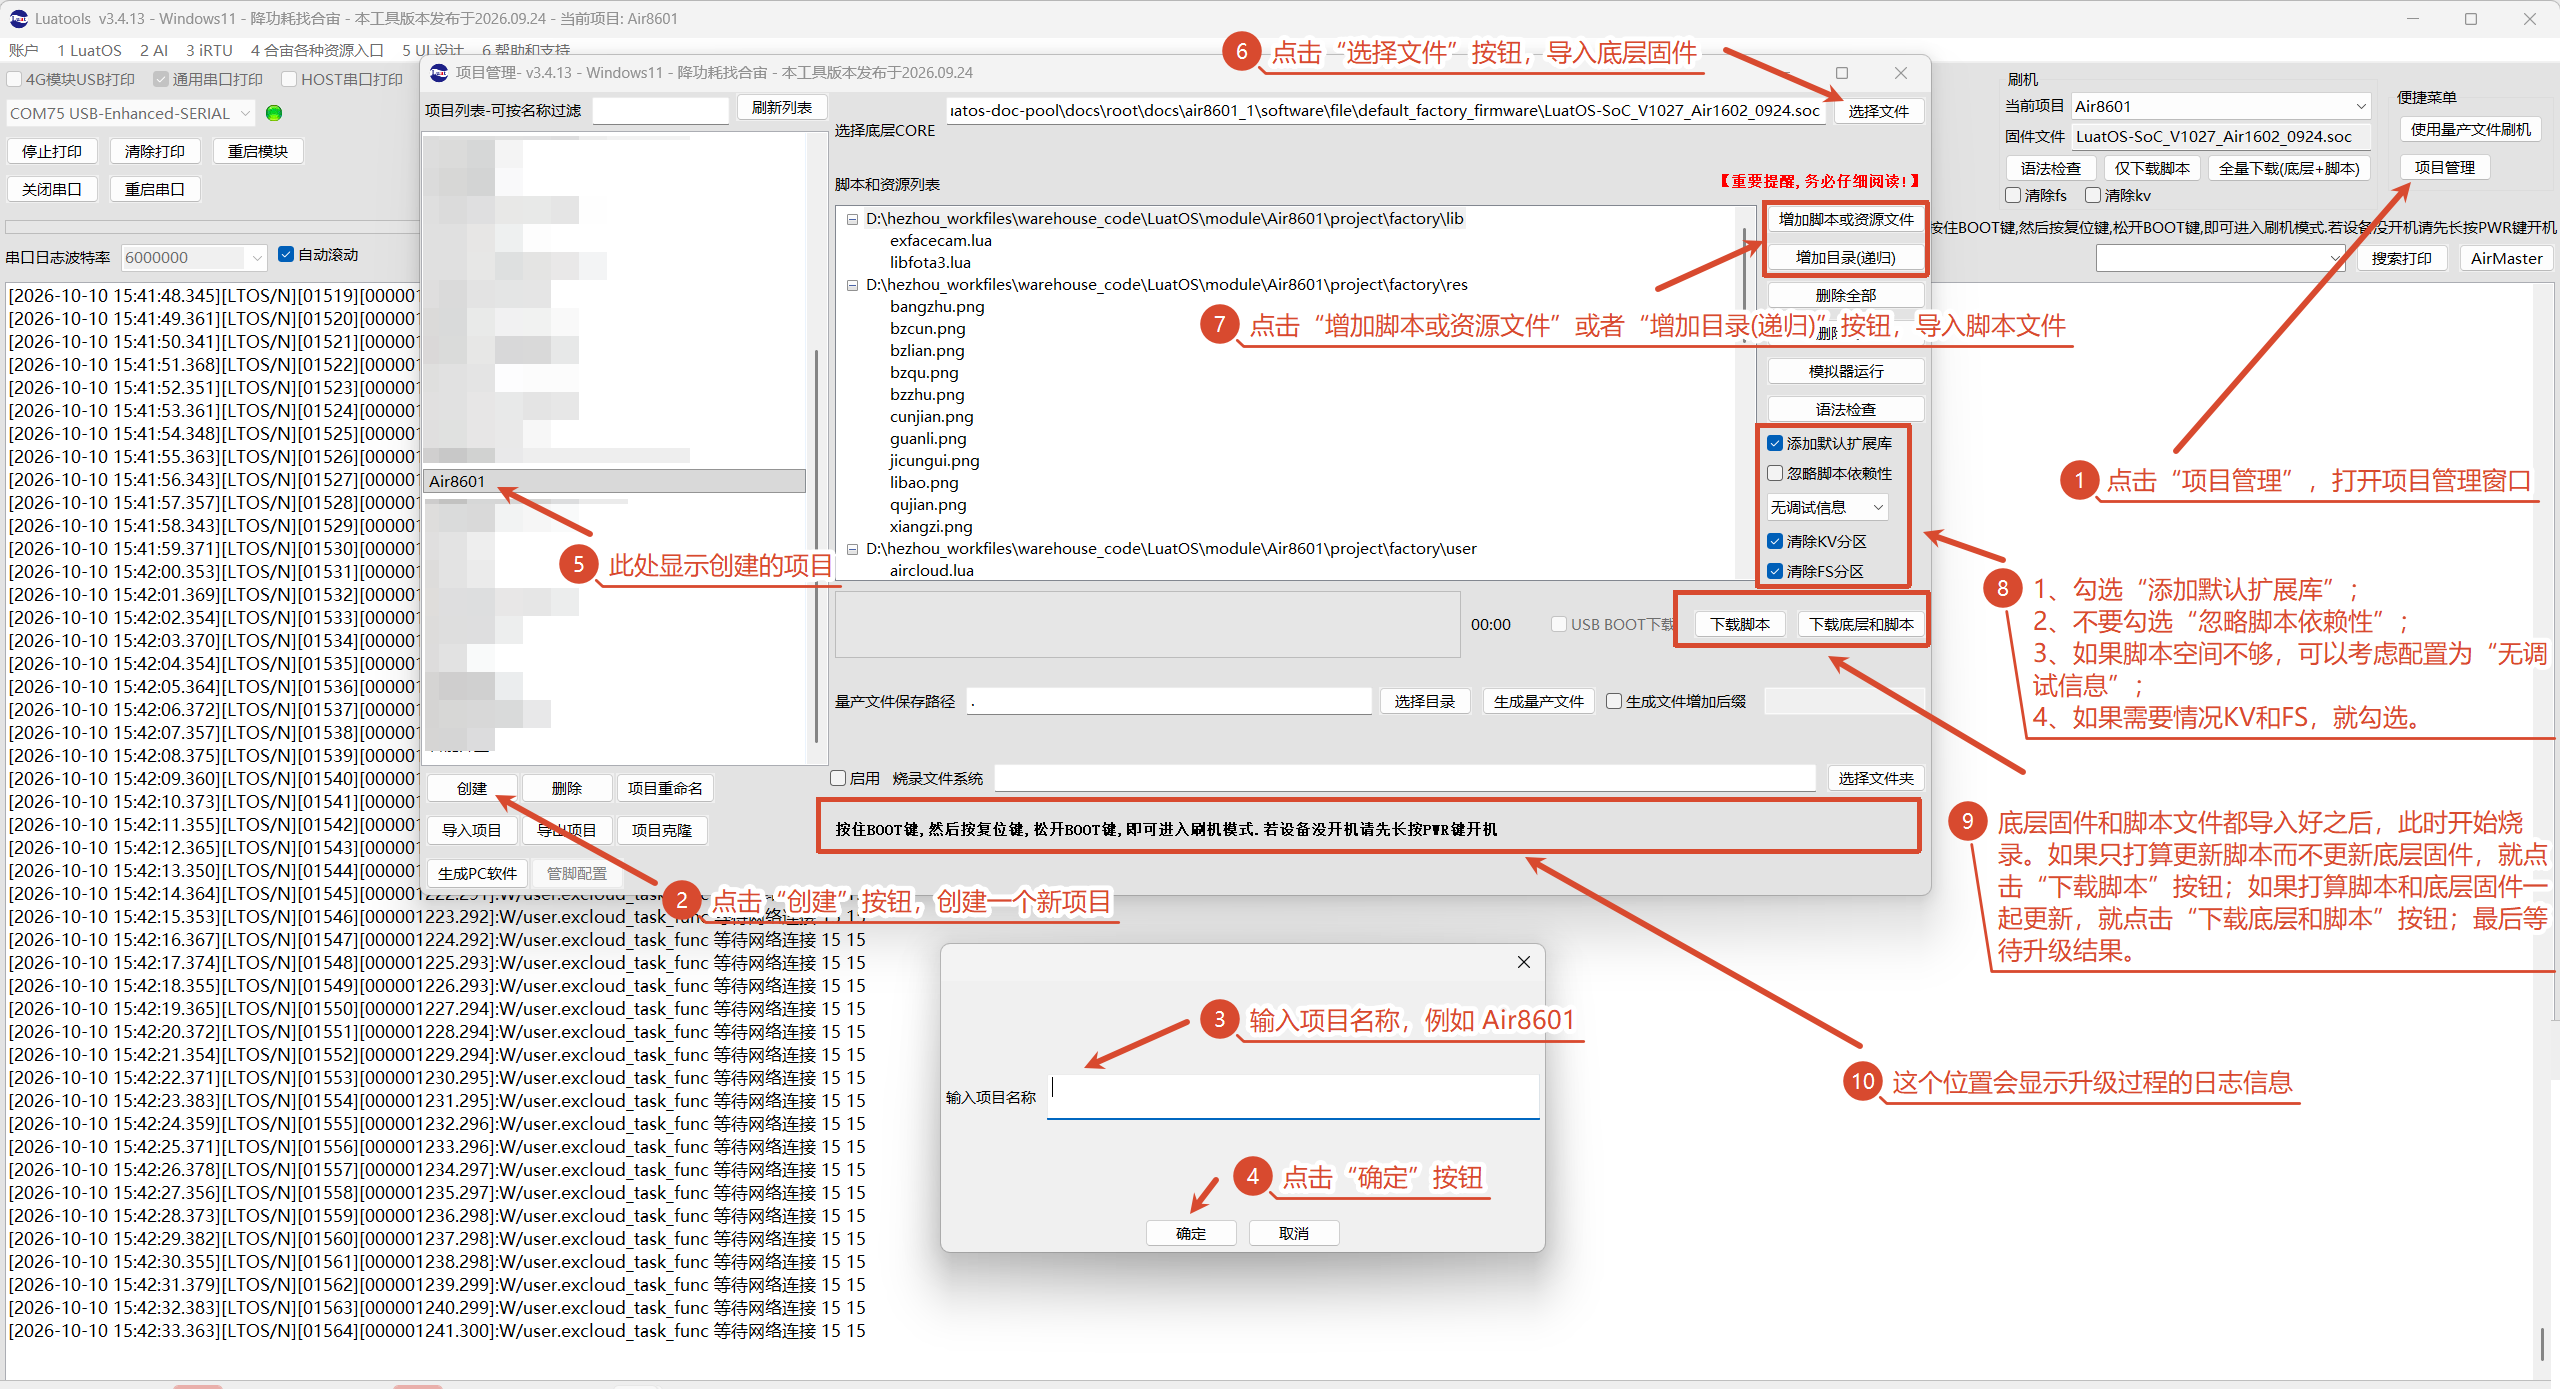Open the 3 iRTU menu
The image size is (2560, 1389).
tap(209, 50)
